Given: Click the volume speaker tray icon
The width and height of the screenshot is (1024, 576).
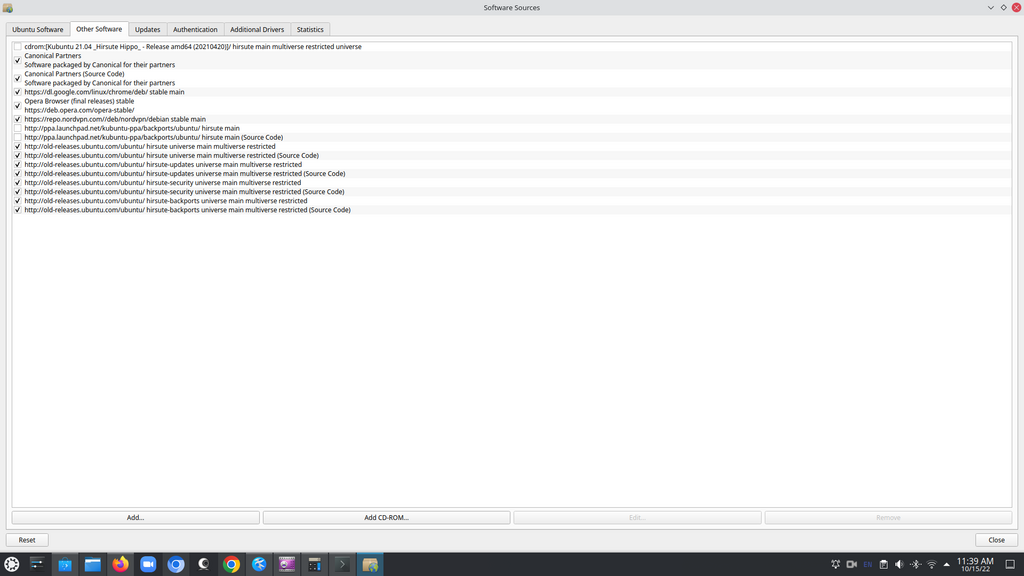Looking at the screenshot, I should [898, 564].
